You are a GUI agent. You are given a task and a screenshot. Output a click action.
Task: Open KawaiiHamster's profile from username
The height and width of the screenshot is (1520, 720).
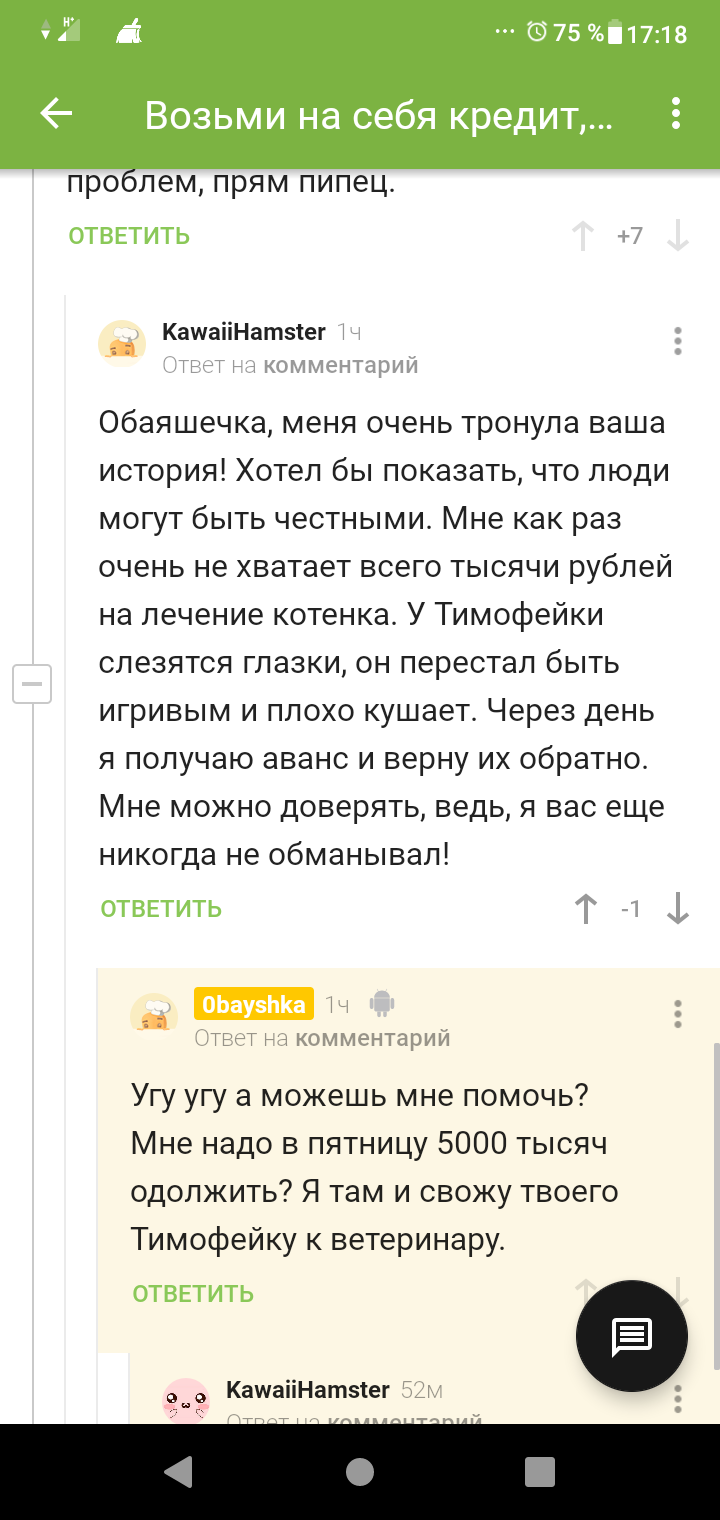(243, 332)
